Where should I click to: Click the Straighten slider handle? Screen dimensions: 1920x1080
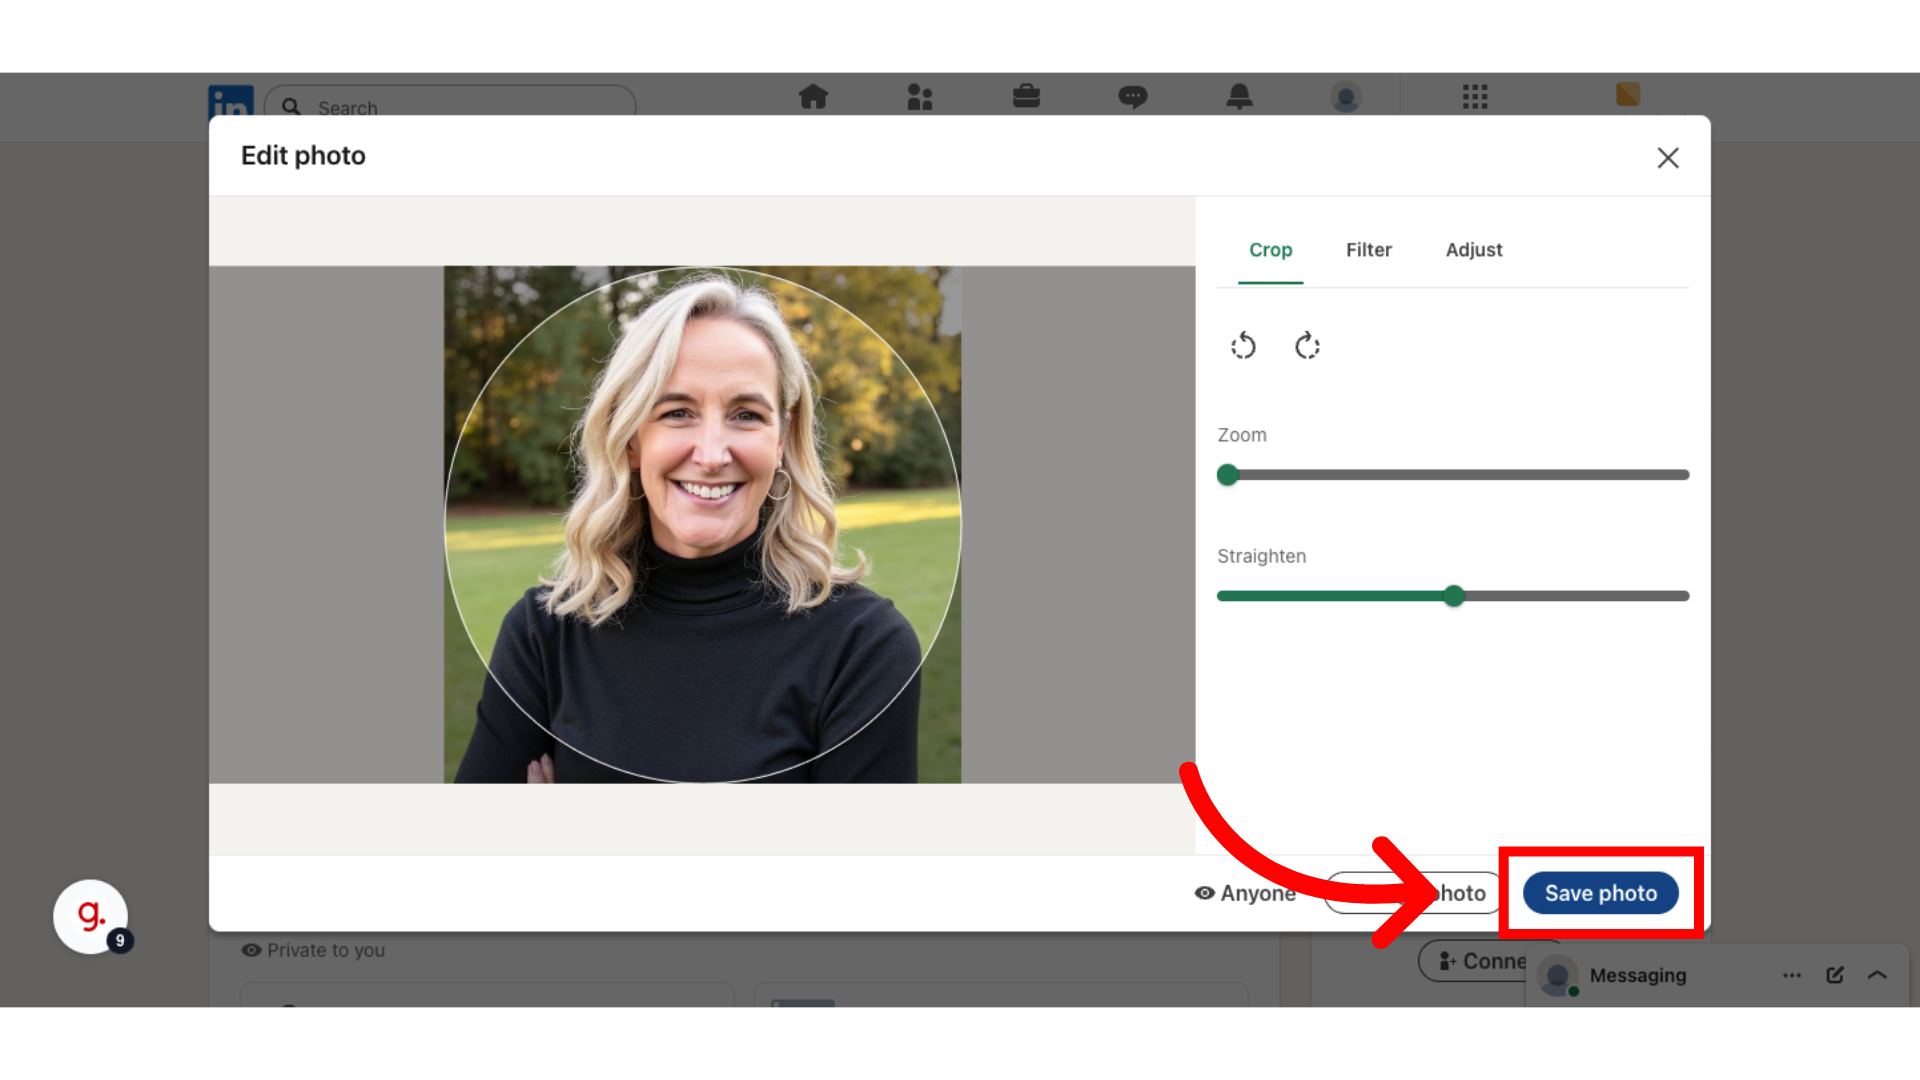tap(1454, 596)
